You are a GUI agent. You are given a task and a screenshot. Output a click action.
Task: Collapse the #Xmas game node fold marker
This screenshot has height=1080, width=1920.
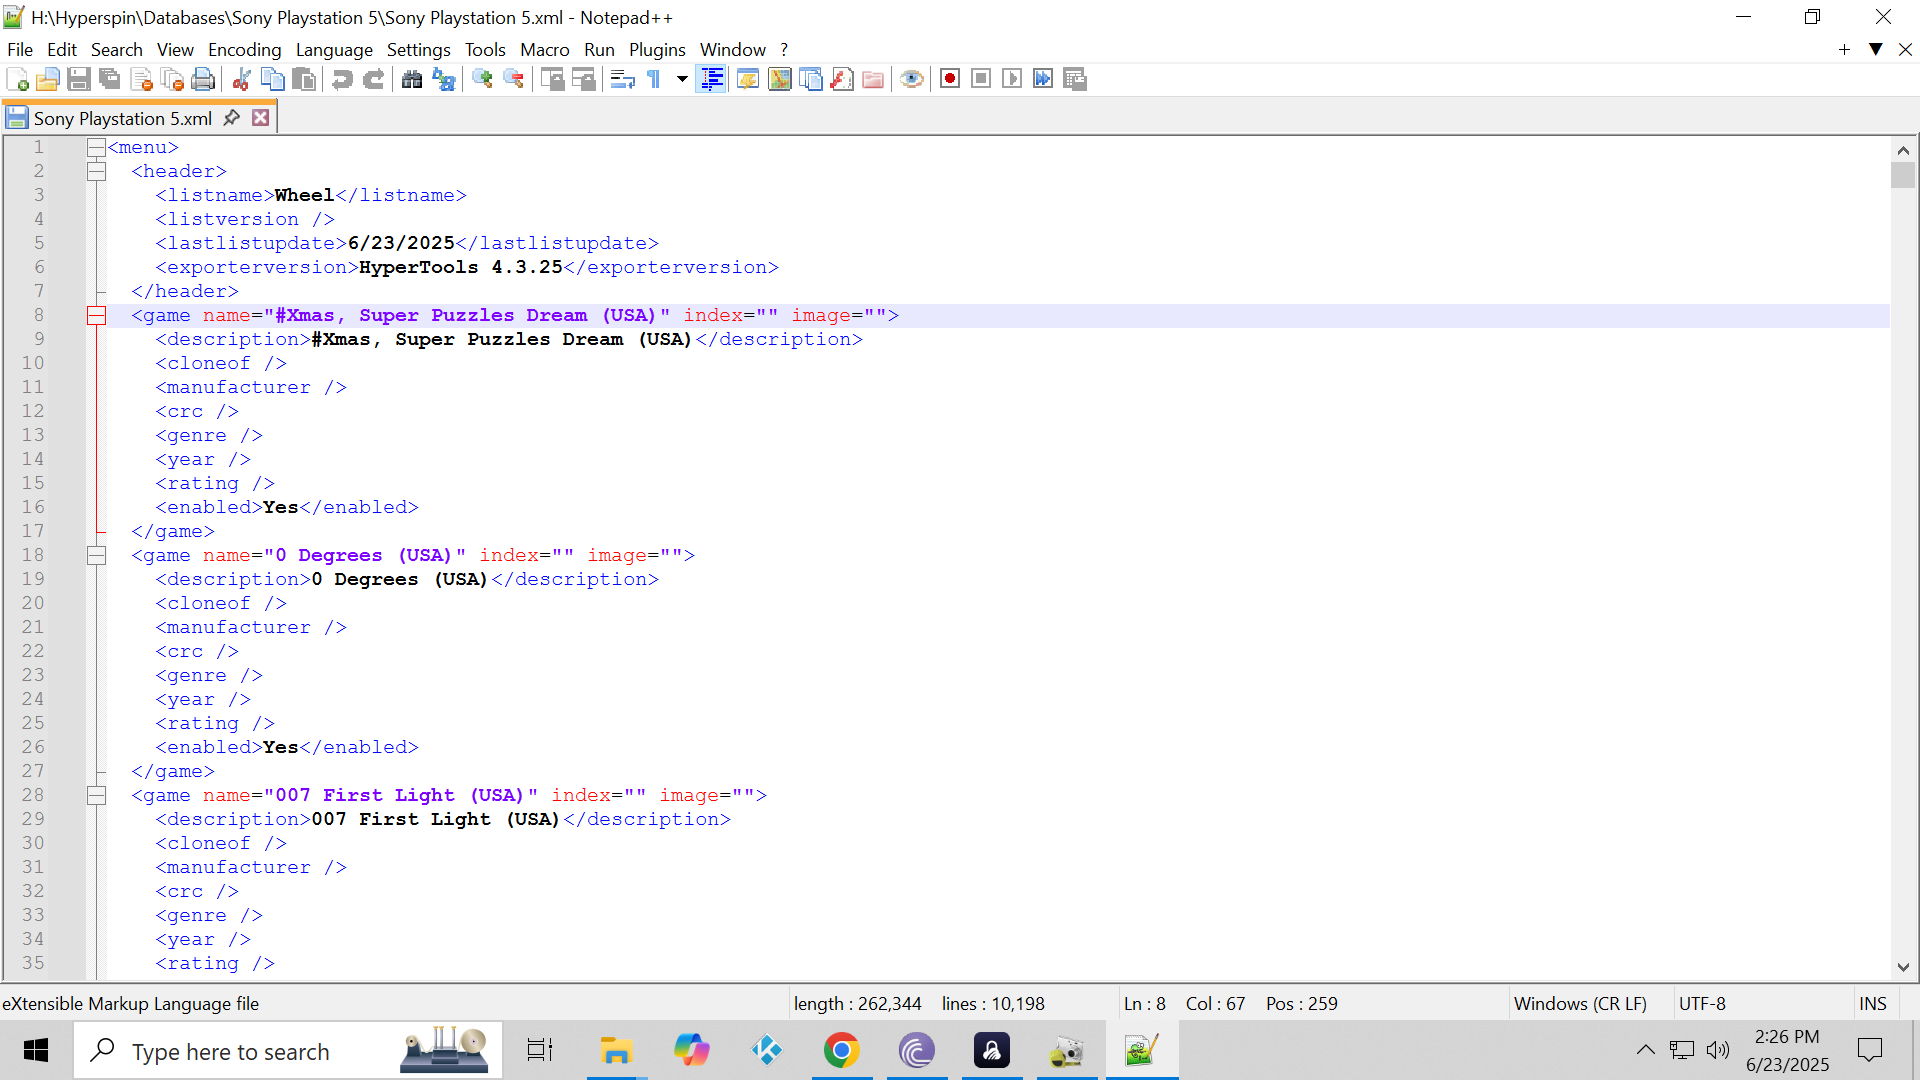pos(96,316)
